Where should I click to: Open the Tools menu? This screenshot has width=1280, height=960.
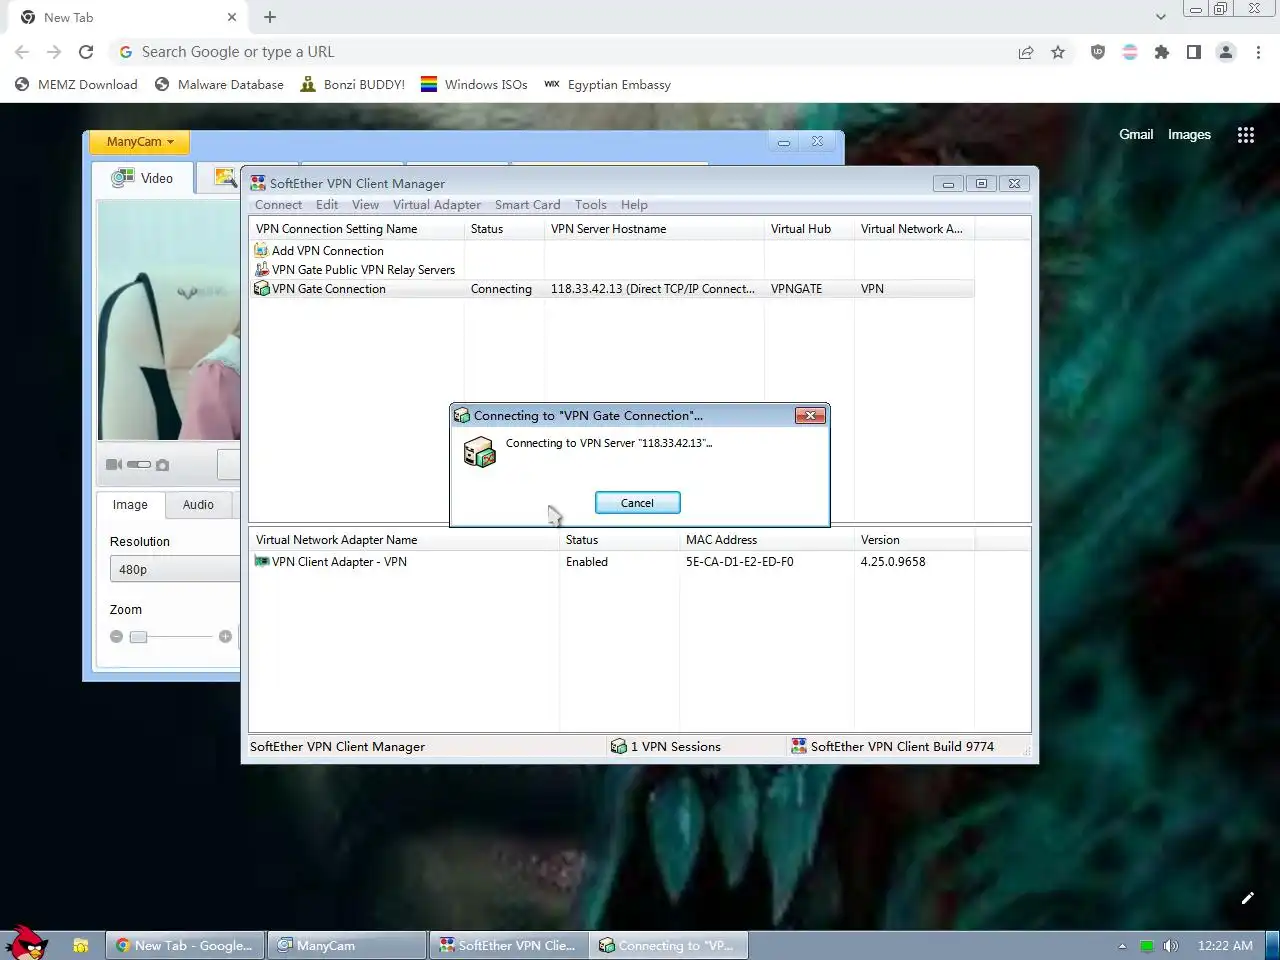click(590, 205)
